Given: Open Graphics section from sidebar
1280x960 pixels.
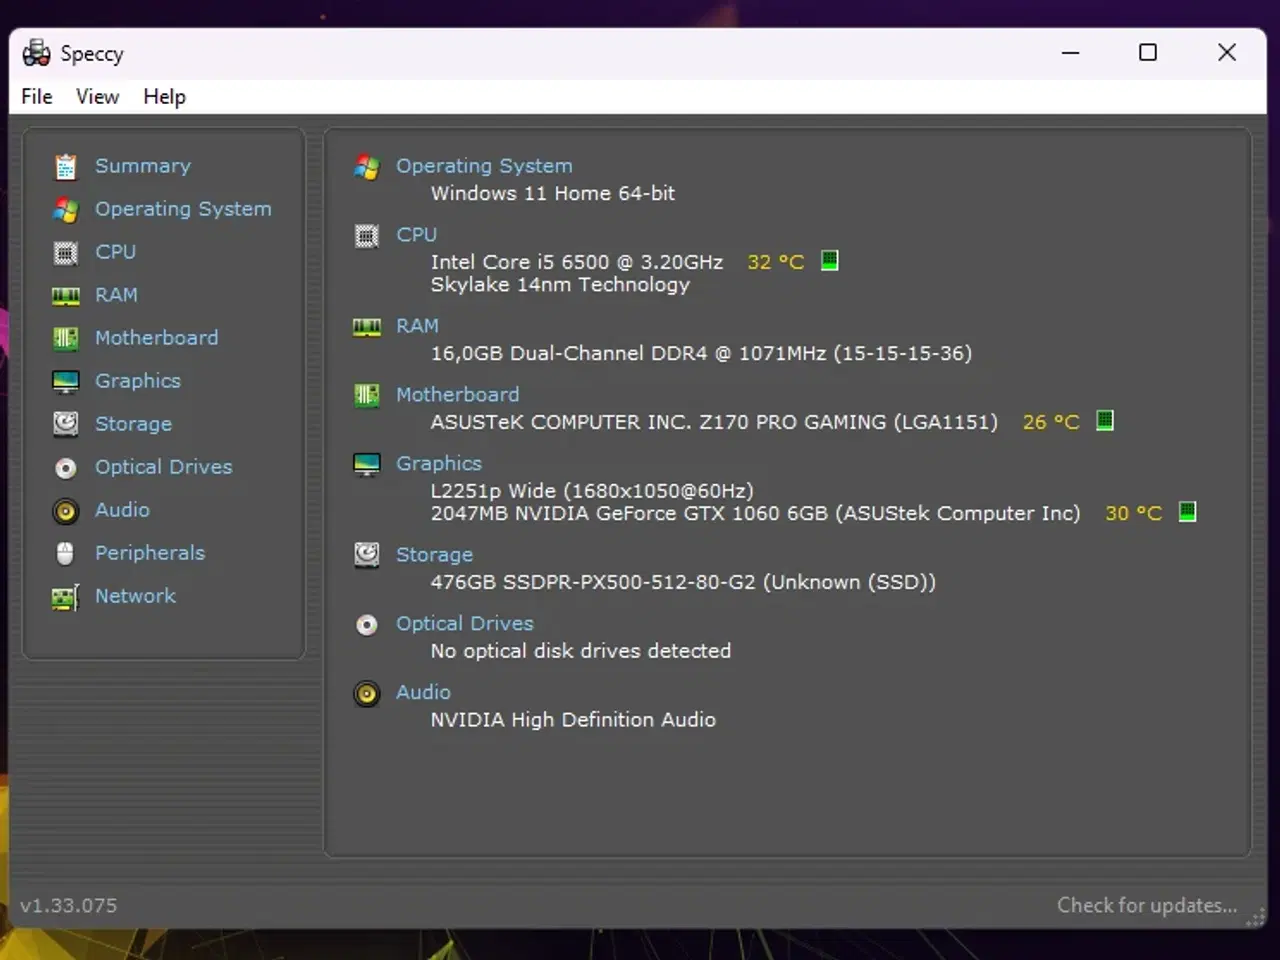Looking at the screenshot, I should [x=138, y=381].
